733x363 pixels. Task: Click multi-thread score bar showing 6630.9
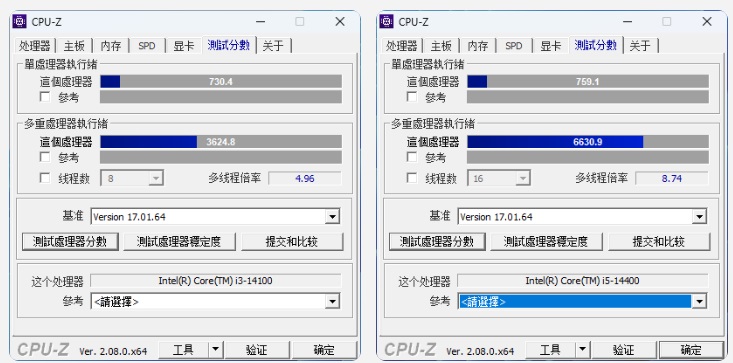coord(588,142)
